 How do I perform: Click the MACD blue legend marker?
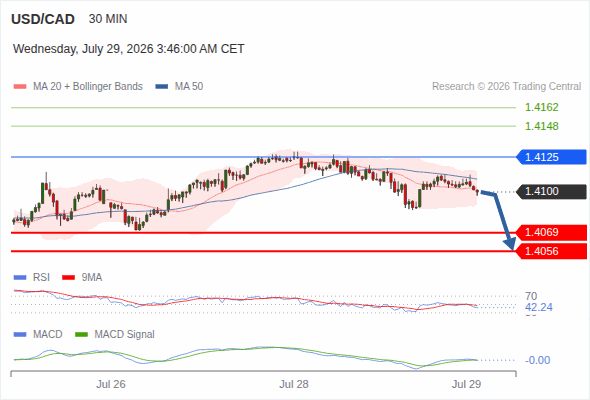pyautogui.click(x=20, y=335)
